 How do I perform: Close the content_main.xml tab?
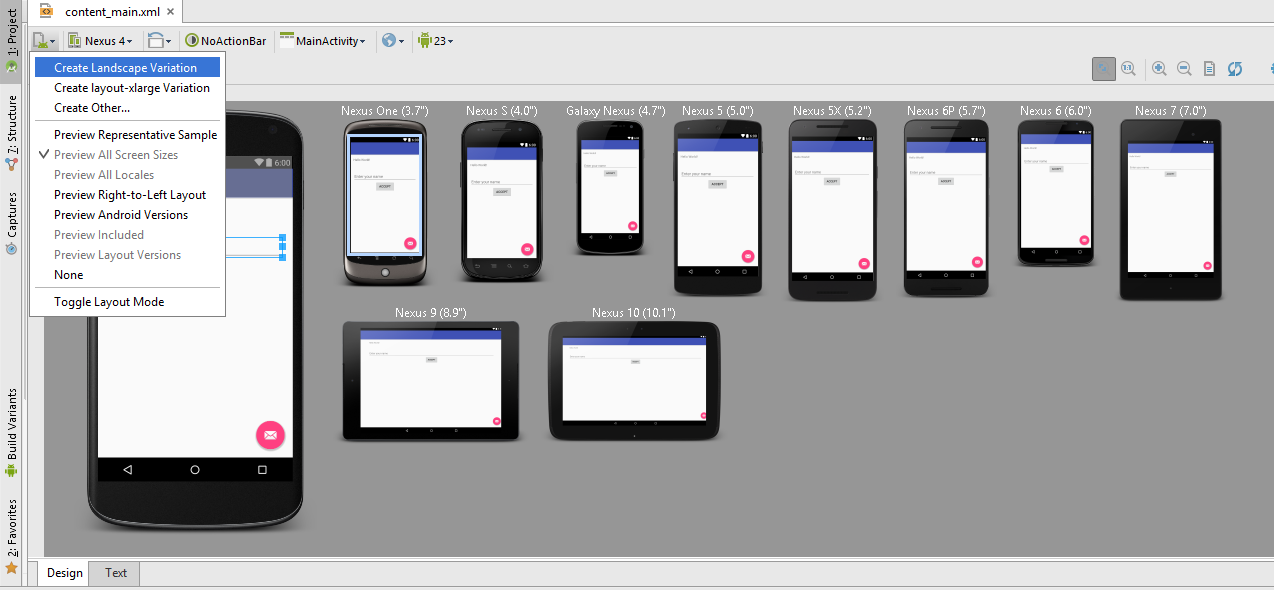click(170, 12)
